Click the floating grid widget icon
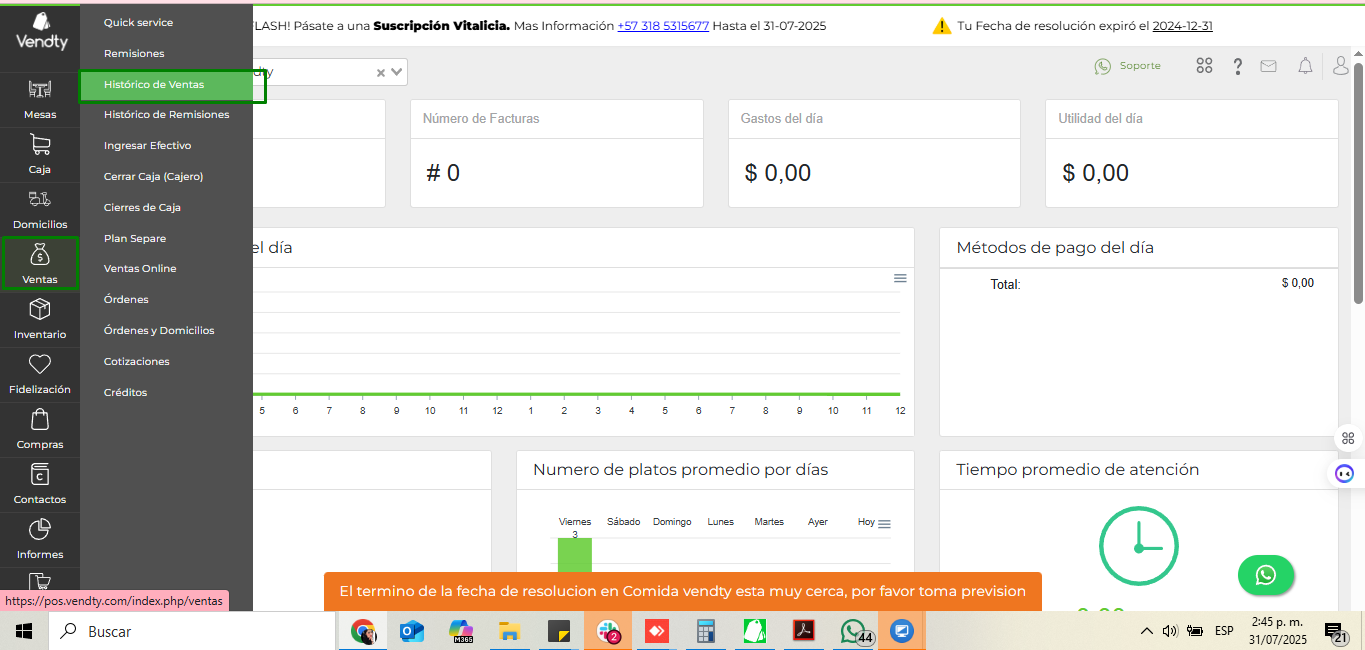Screen dimensions: 1365x650 [1348, 438]
